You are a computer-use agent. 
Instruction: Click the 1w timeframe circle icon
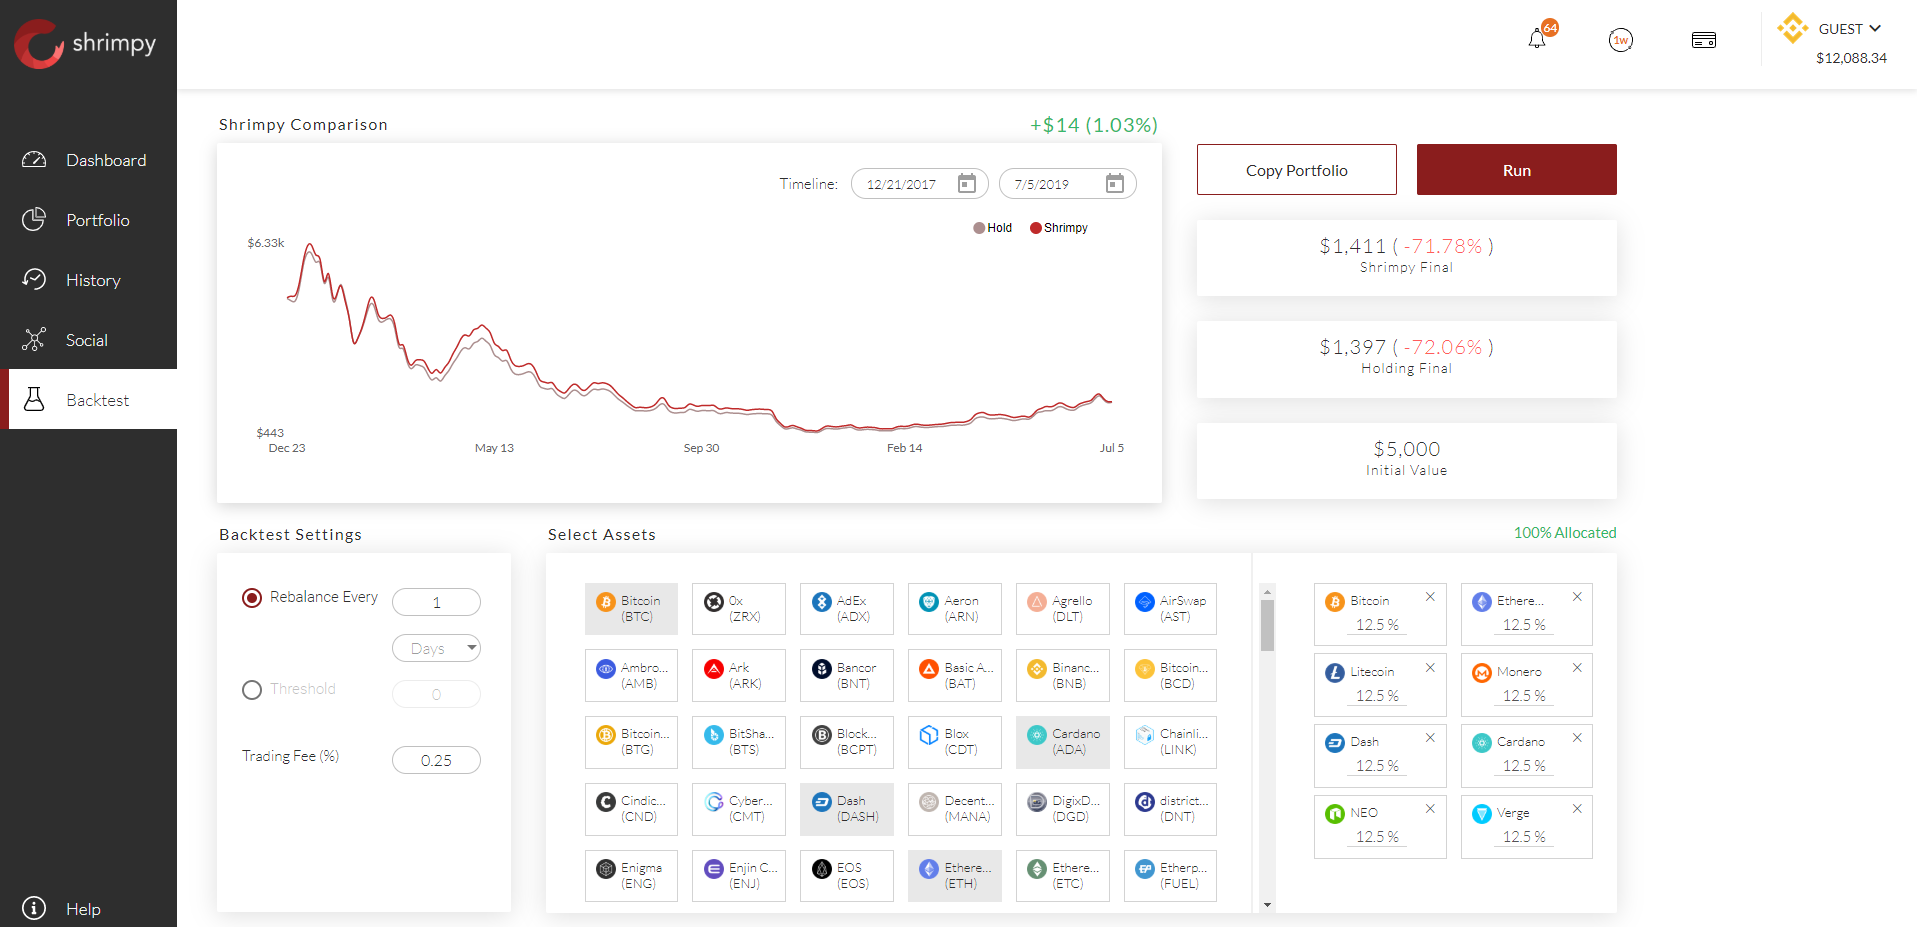(1621, 40)
